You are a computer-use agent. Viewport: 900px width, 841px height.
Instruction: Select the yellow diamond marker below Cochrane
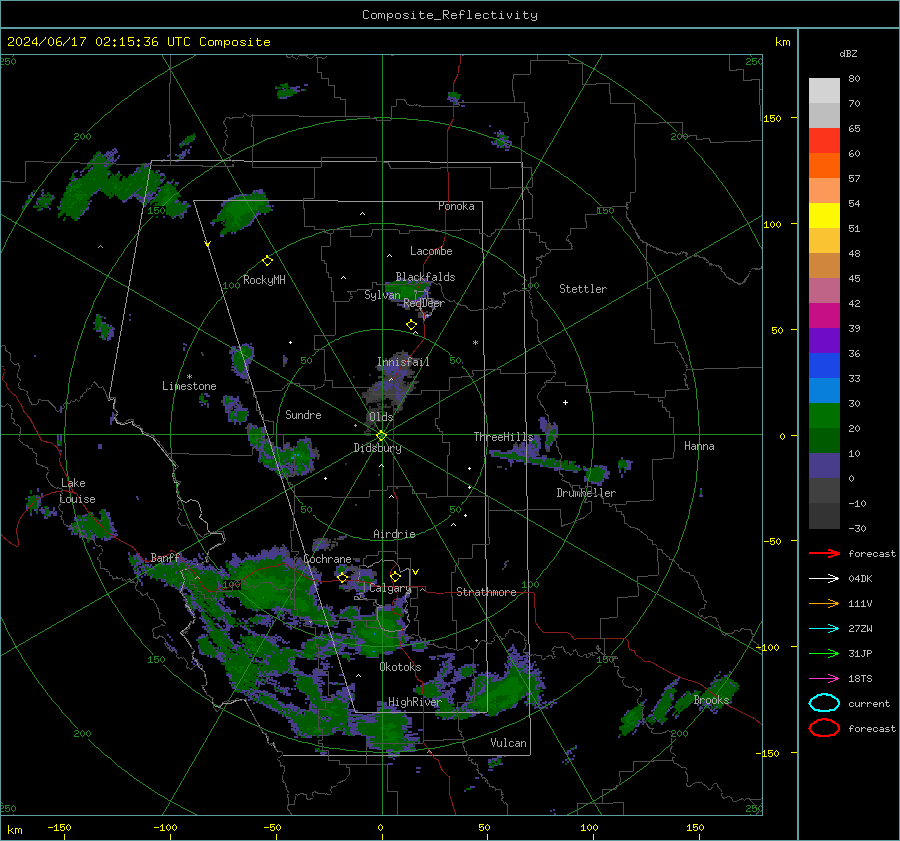[x=343, y=577]
